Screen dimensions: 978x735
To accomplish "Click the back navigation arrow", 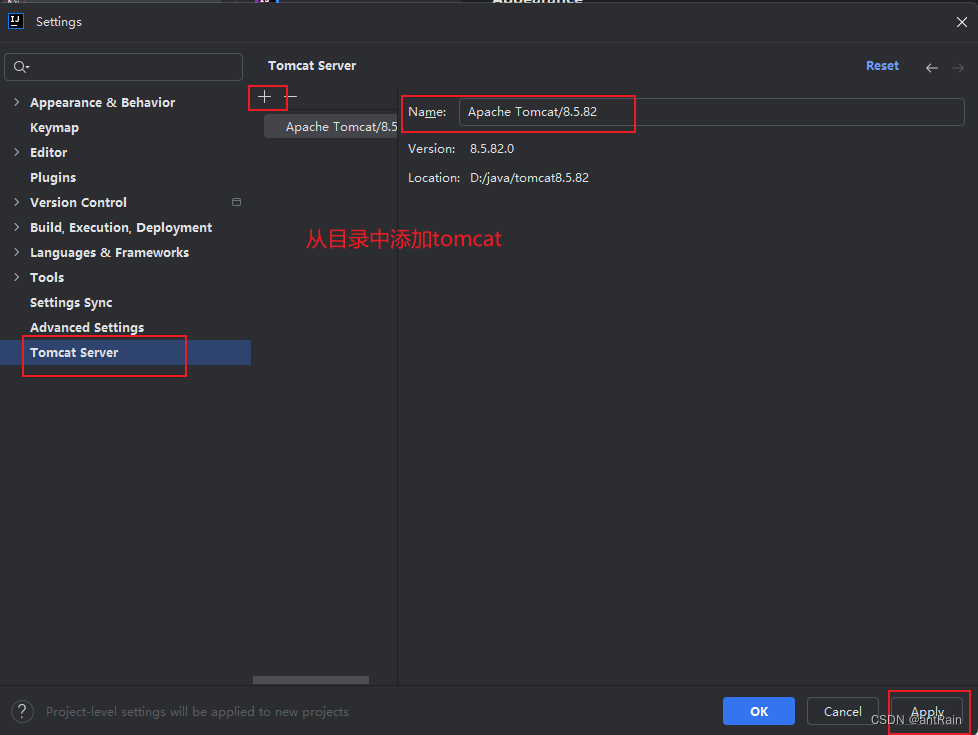I will point(932,67).
